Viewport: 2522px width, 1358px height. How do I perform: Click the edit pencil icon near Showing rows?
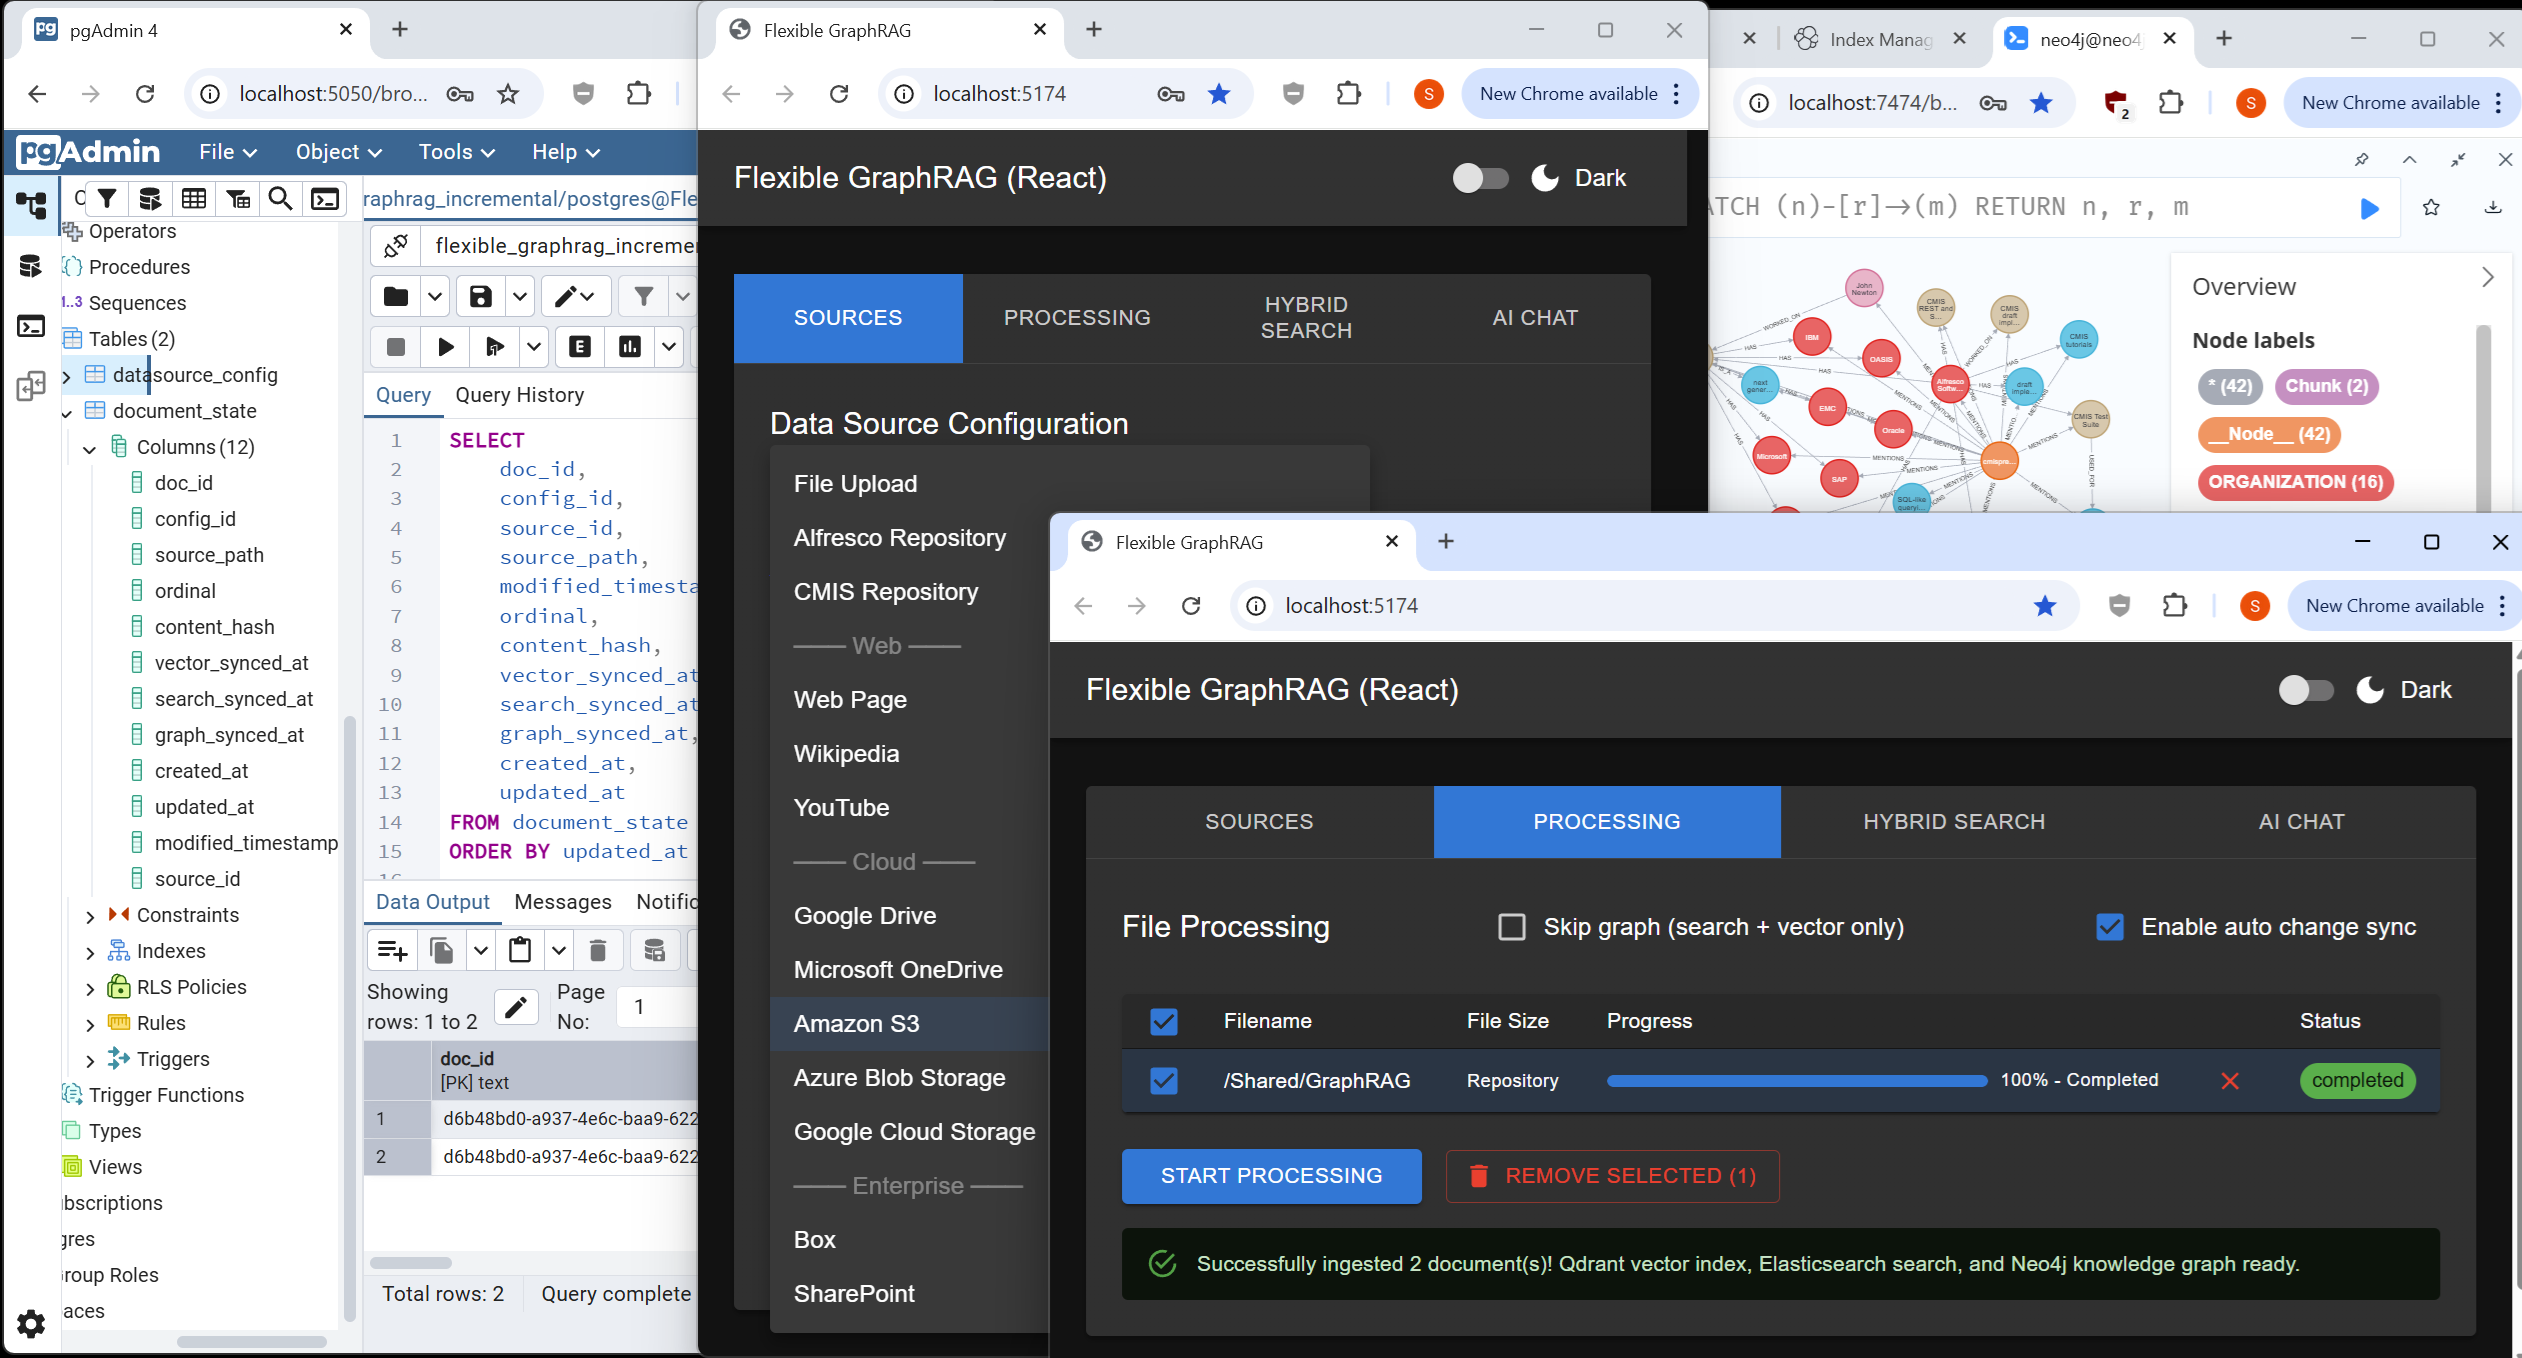click(517, 1007)
